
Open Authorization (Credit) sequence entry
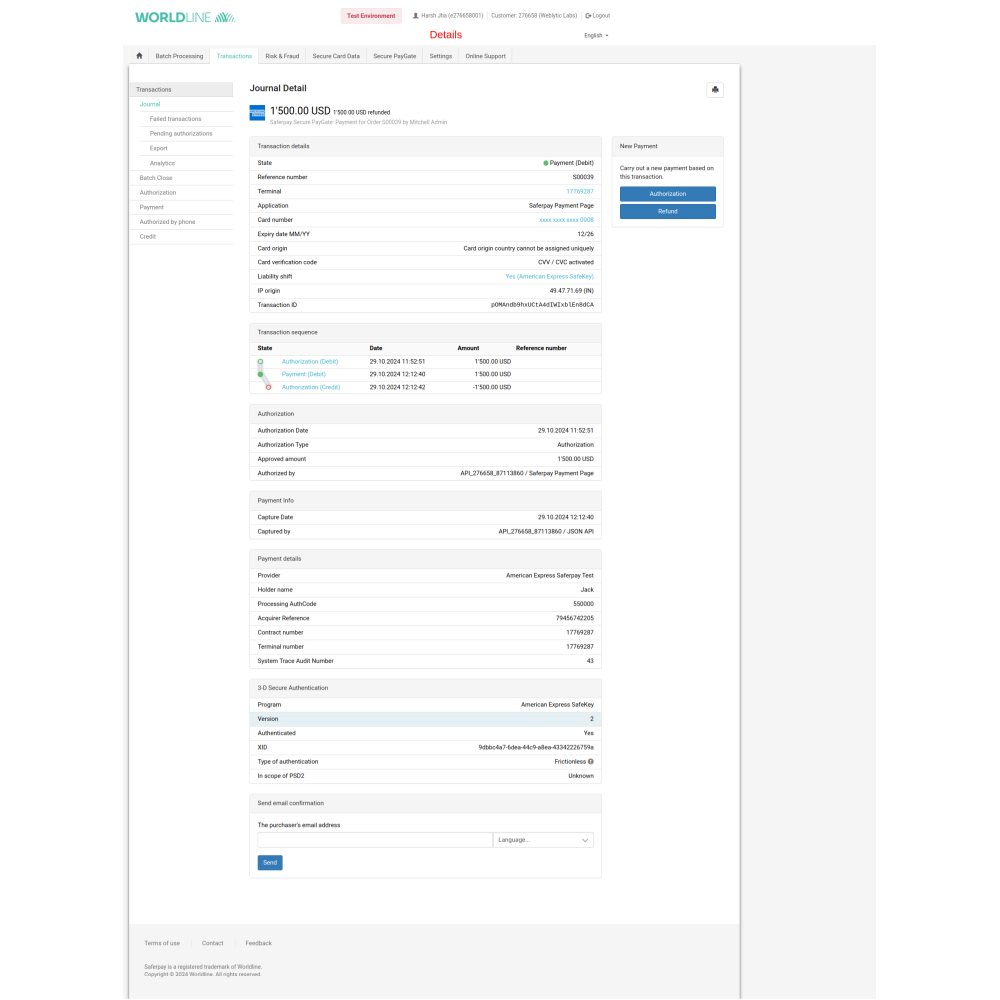[x=311, y=387]
